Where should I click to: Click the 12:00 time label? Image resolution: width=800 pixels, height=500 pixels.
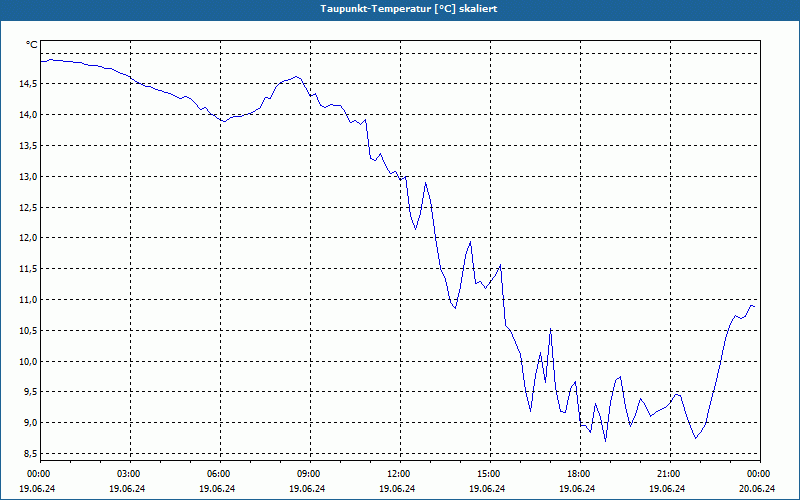coord(397,474)
